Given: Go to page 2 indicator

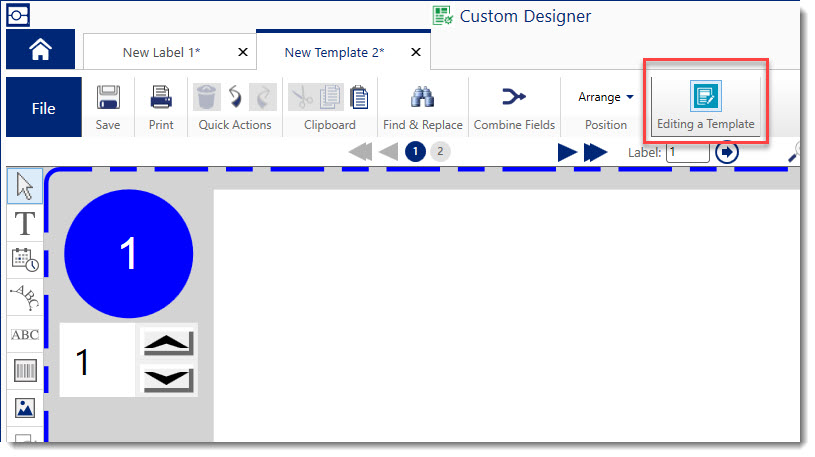Looking at the screenshot, I should [x=440, y=151].
